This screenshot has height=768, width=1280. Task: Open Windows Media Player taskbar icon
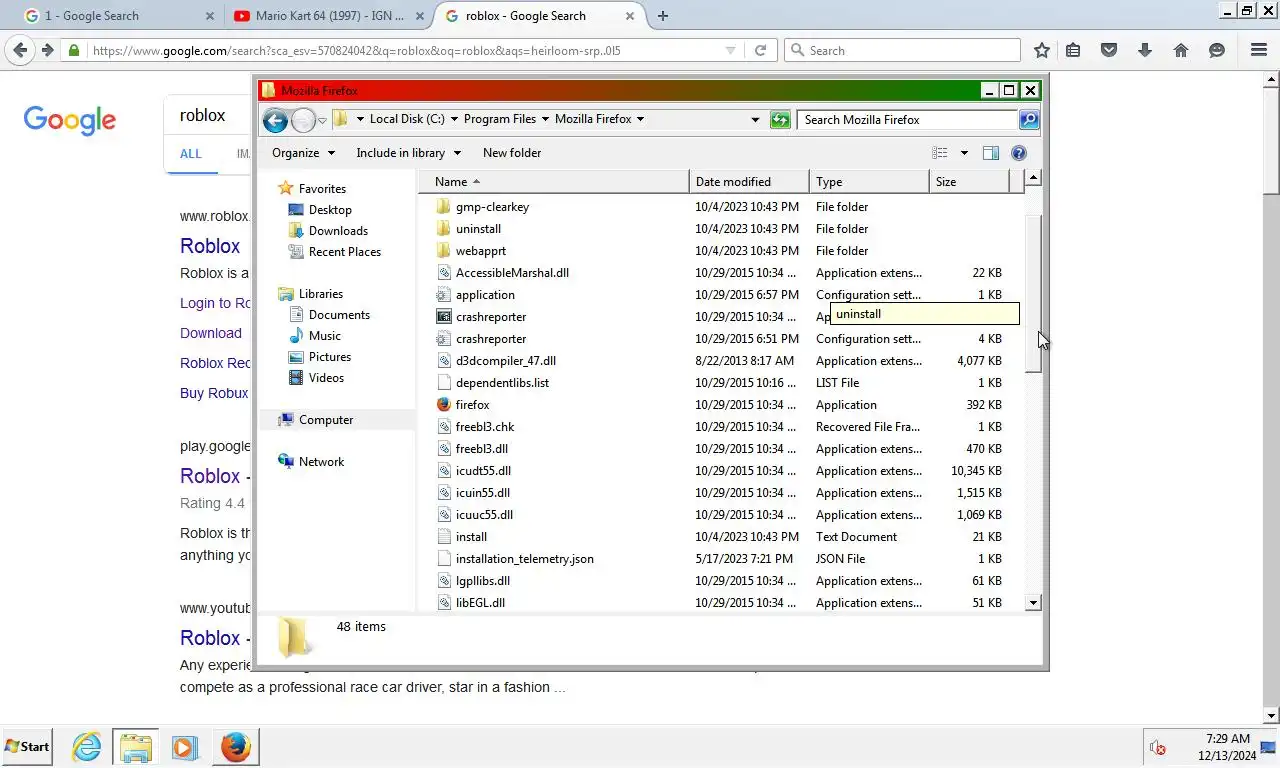(184, 746)
